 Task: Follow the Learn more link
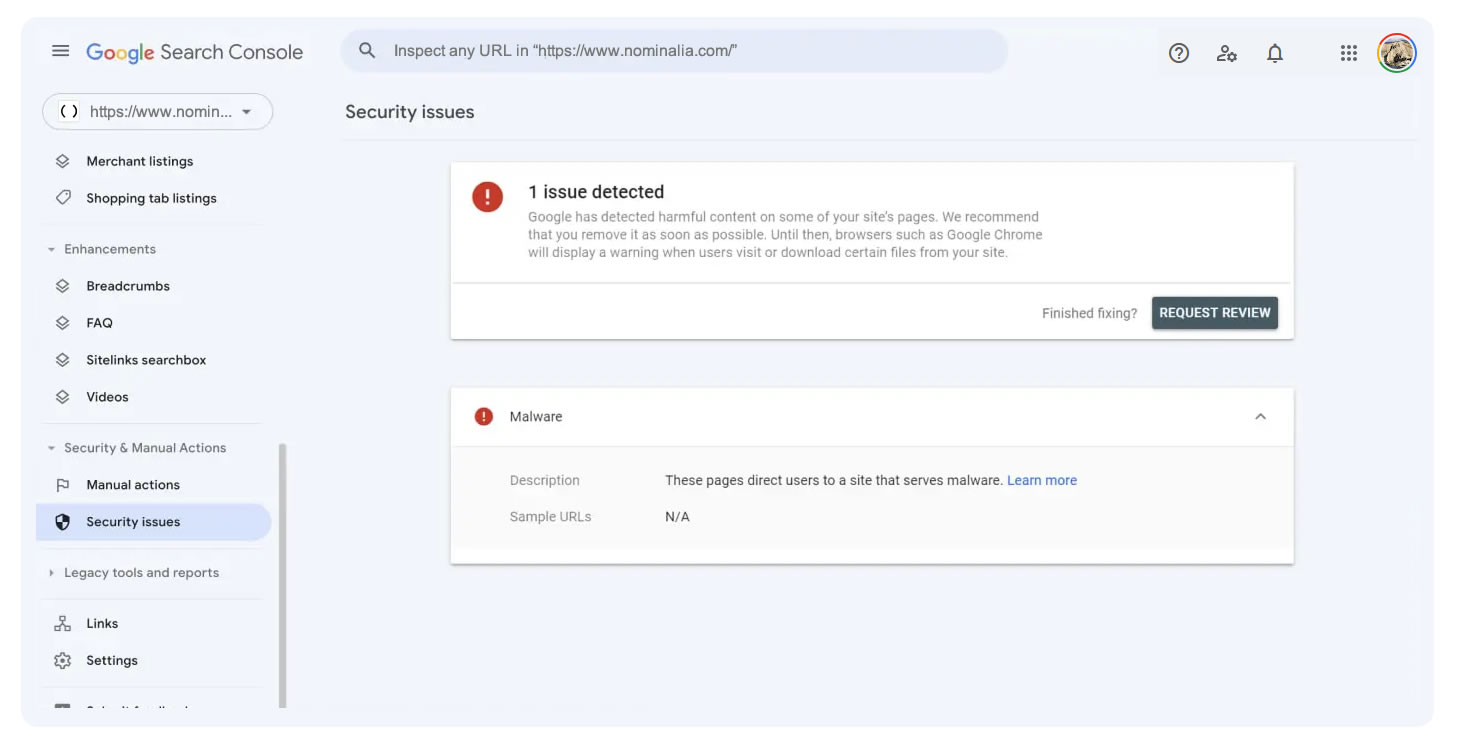click(x=1042, y=480)
